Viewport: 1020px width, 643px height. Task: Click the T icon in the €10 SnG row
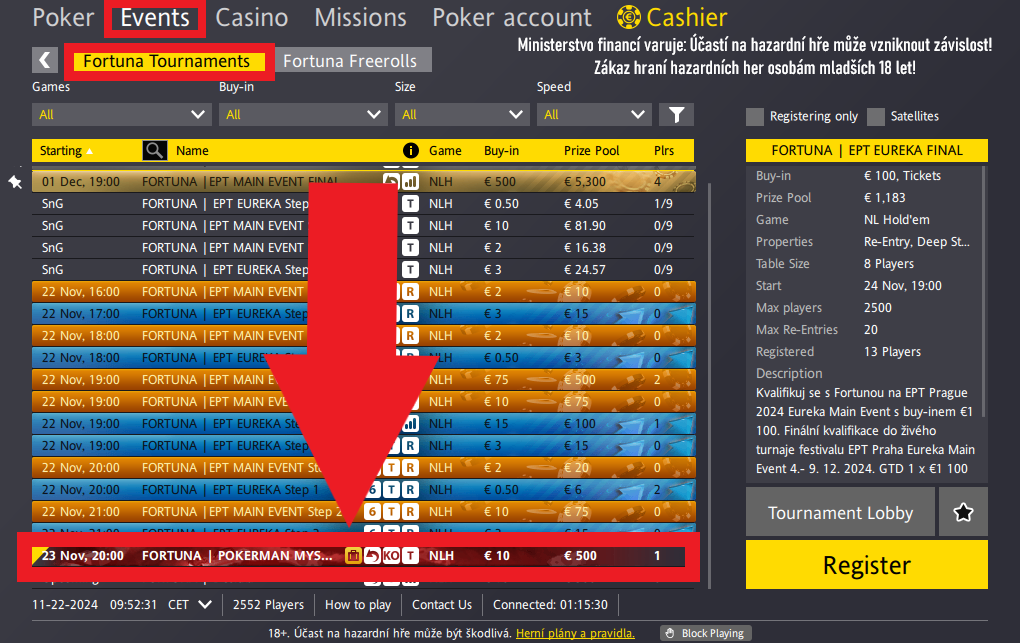[410, 226]
